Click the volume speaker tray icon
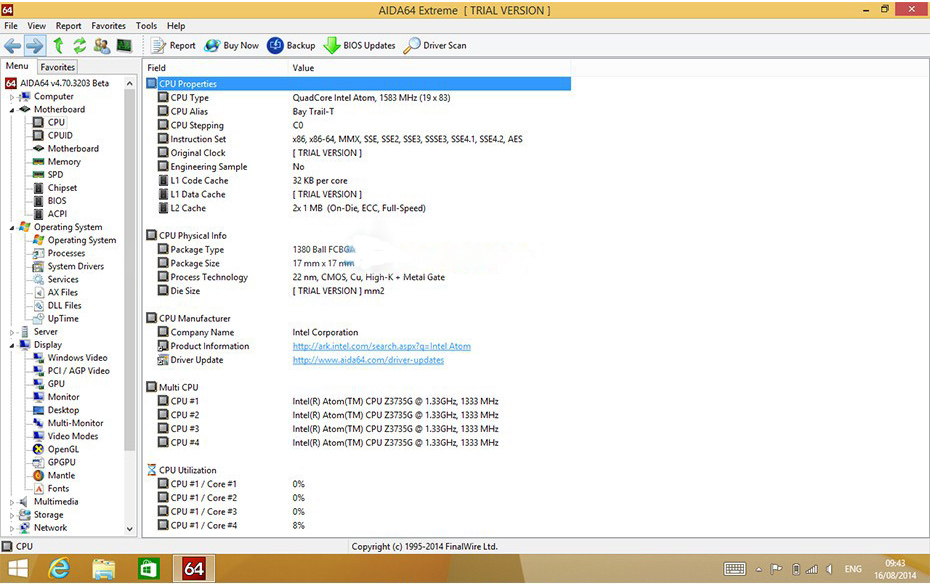Screen dimensions: 930x586 point(830,569)
